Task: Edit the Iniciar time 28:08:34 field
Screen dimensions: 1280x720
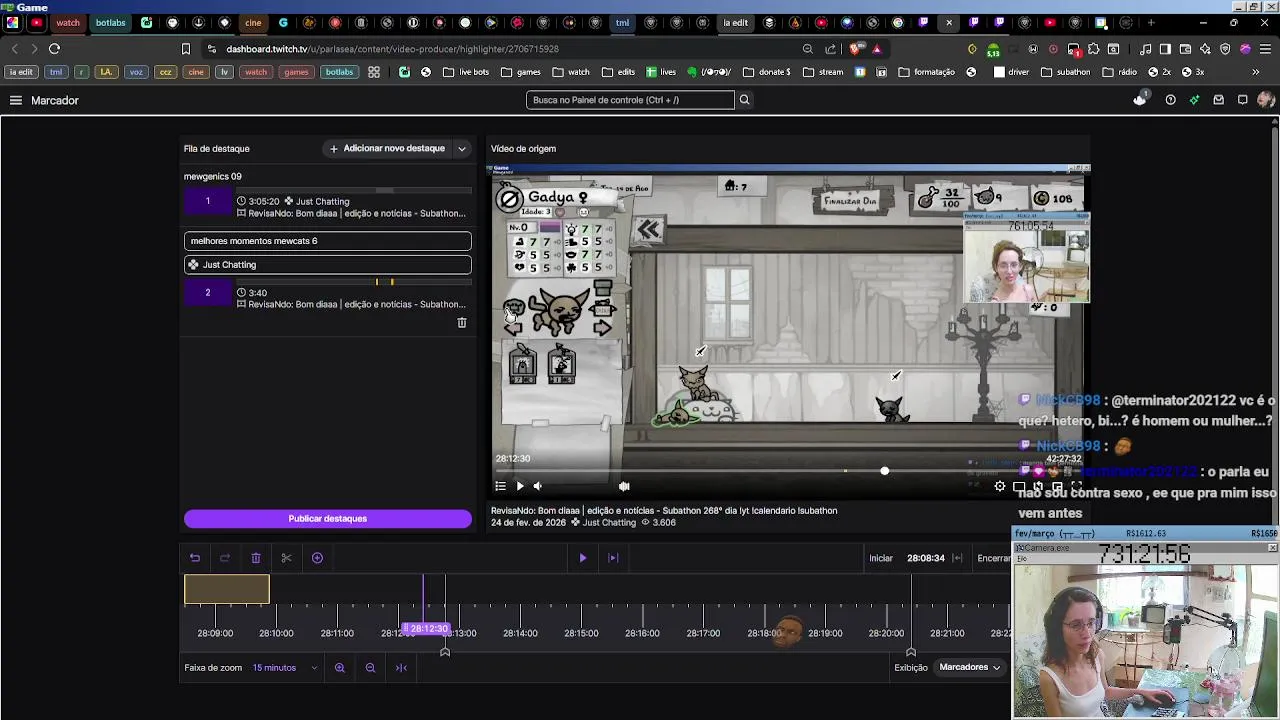Action: [925, 558]
